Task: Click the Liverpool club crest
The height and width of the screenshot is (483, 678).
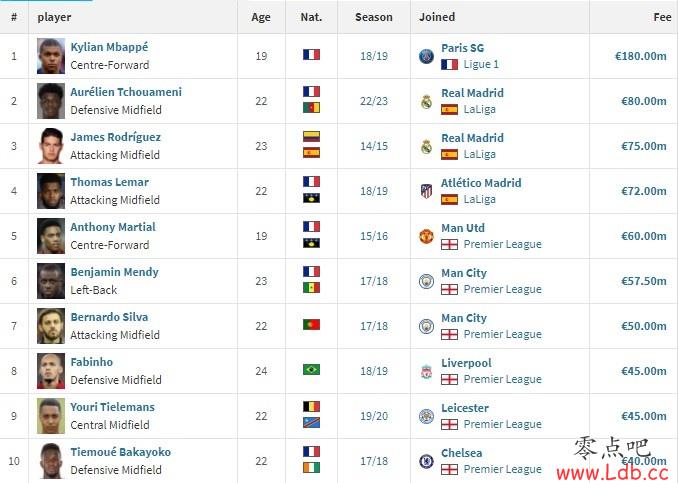Action: point(426,371)
